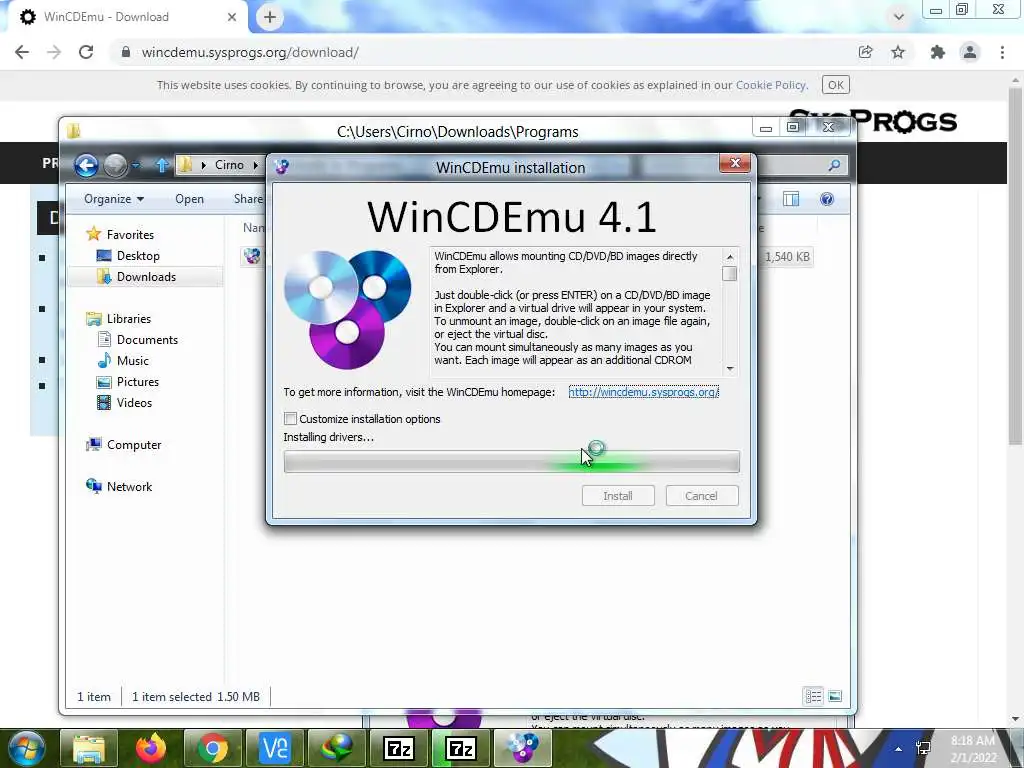Click OK on the cookie notice
Screen dimensions: 1024x768
coord(835,85)
